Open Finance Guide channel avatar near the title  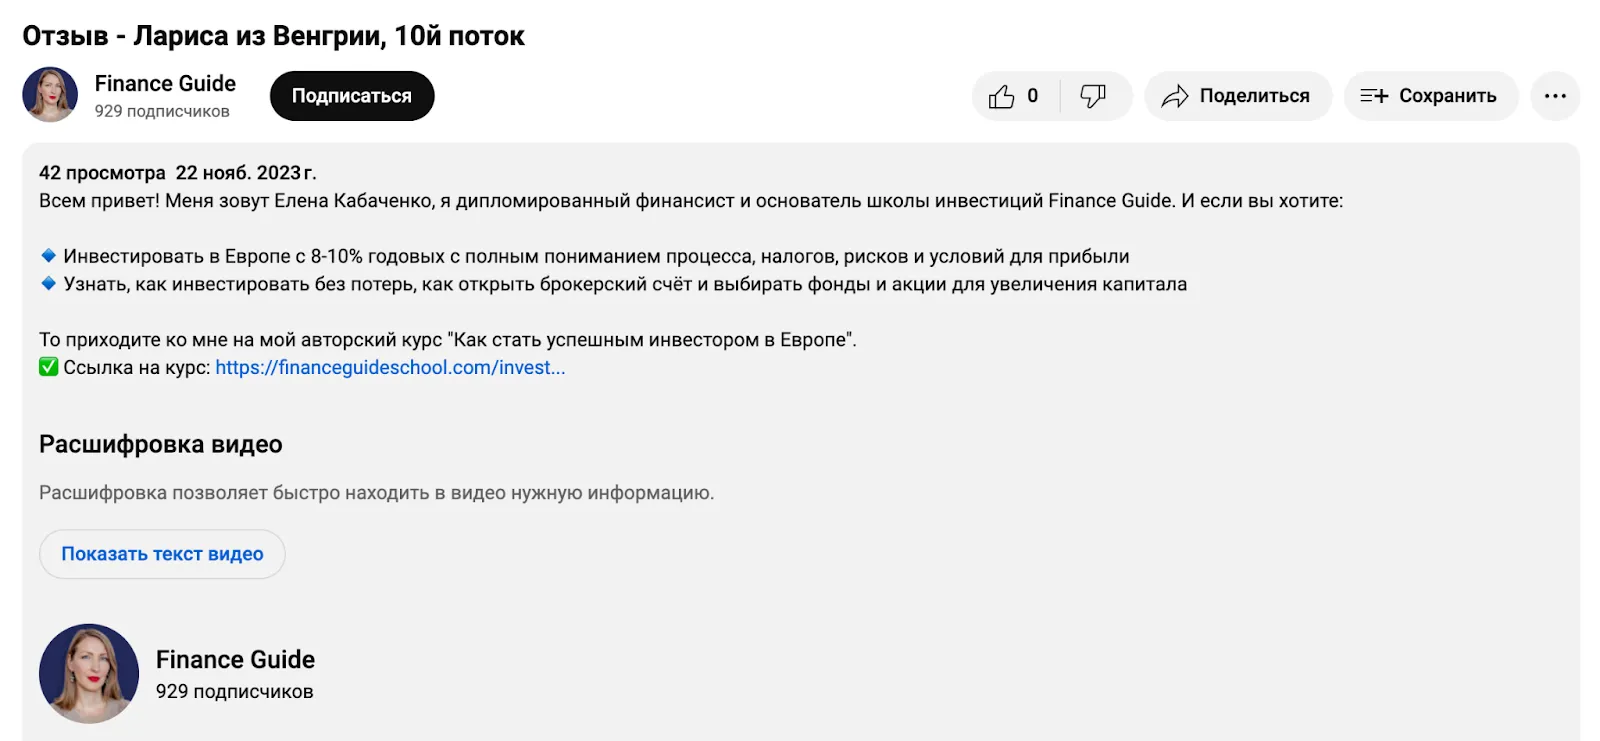50,95
